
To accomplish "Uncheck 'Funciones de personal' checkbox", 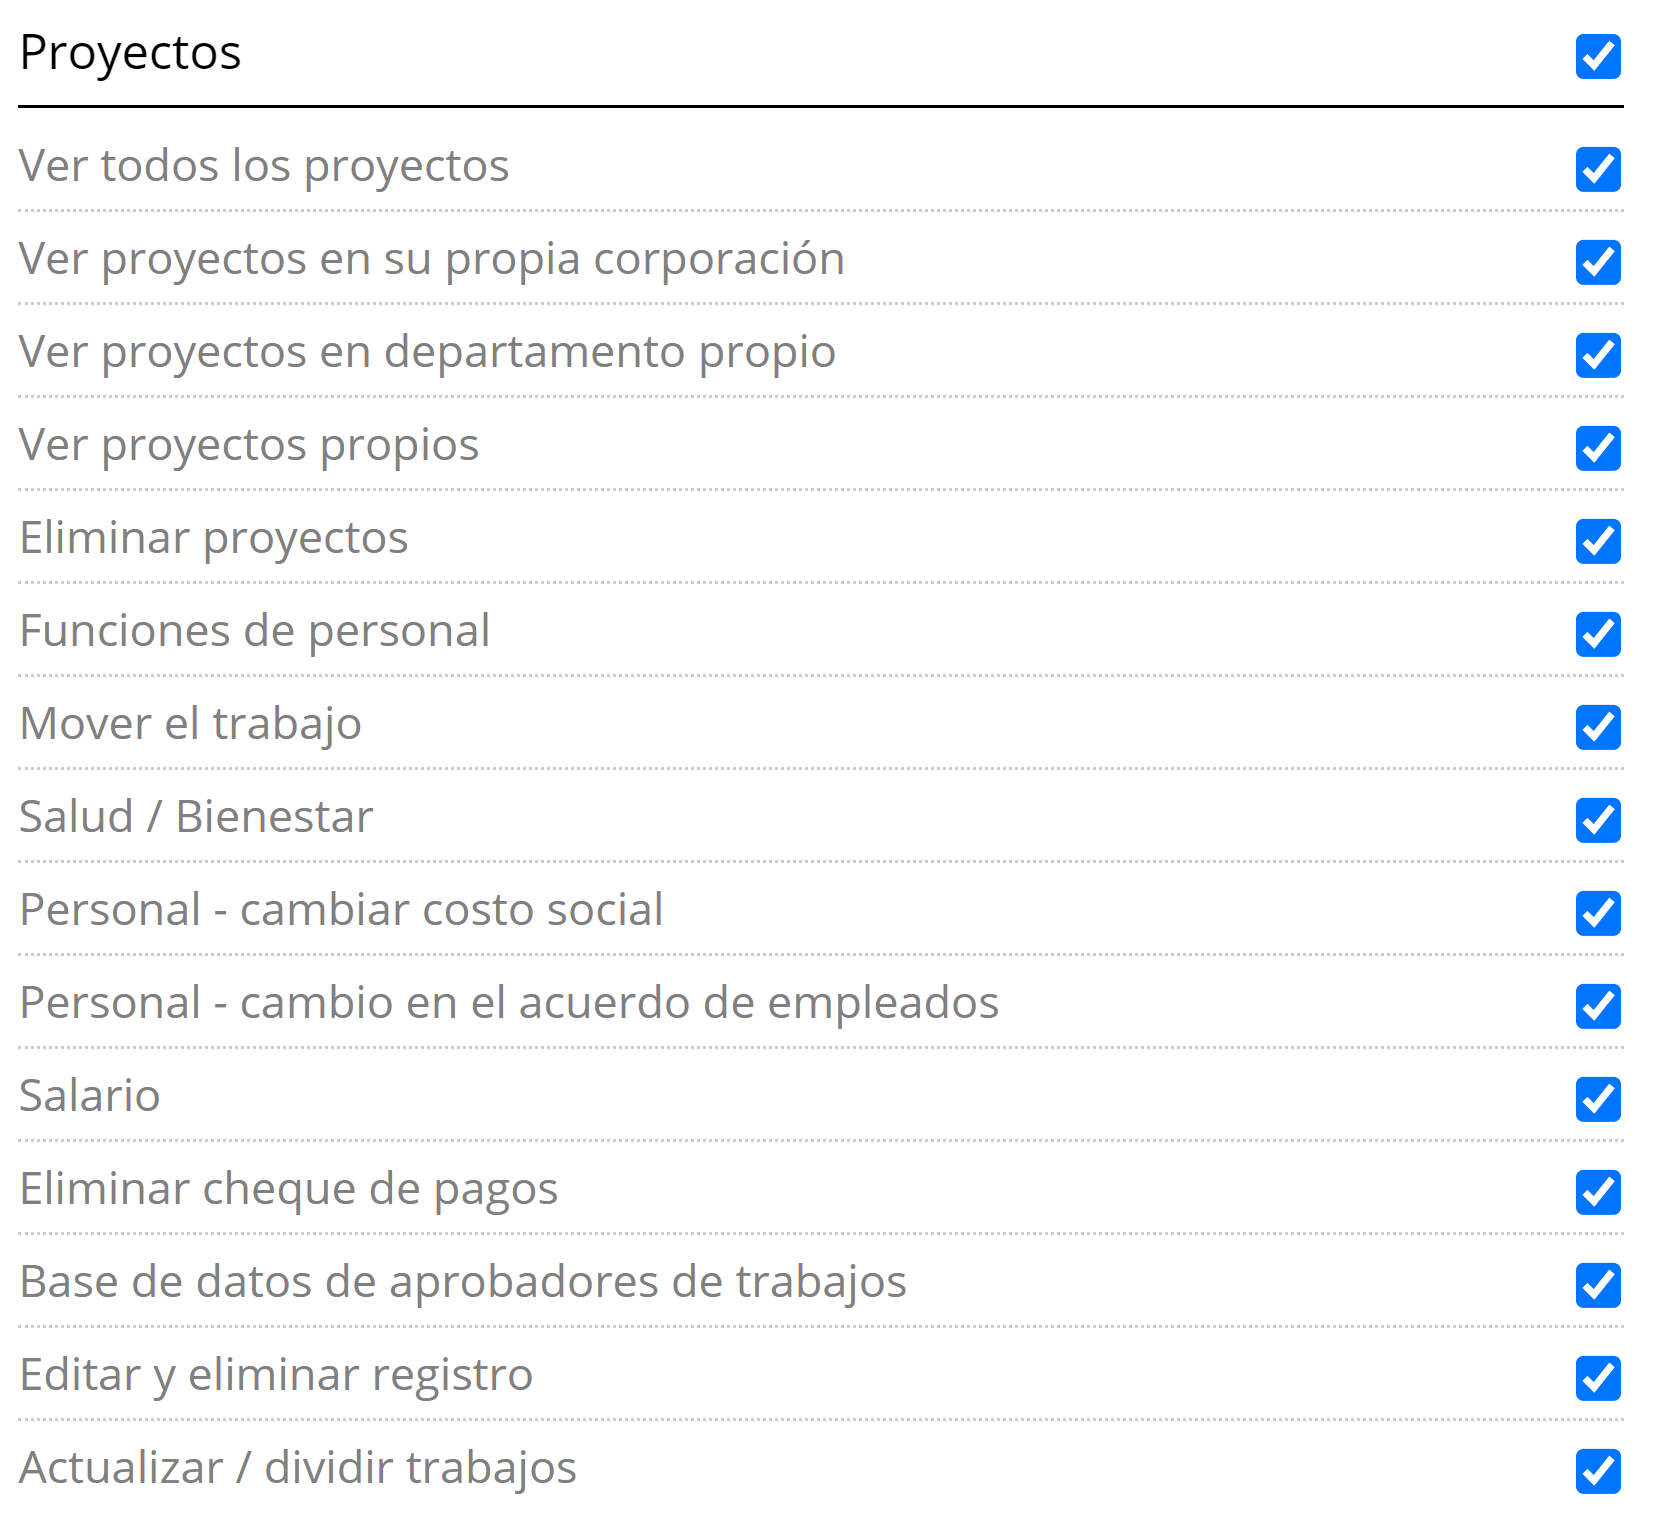I will coord(1597,634).
